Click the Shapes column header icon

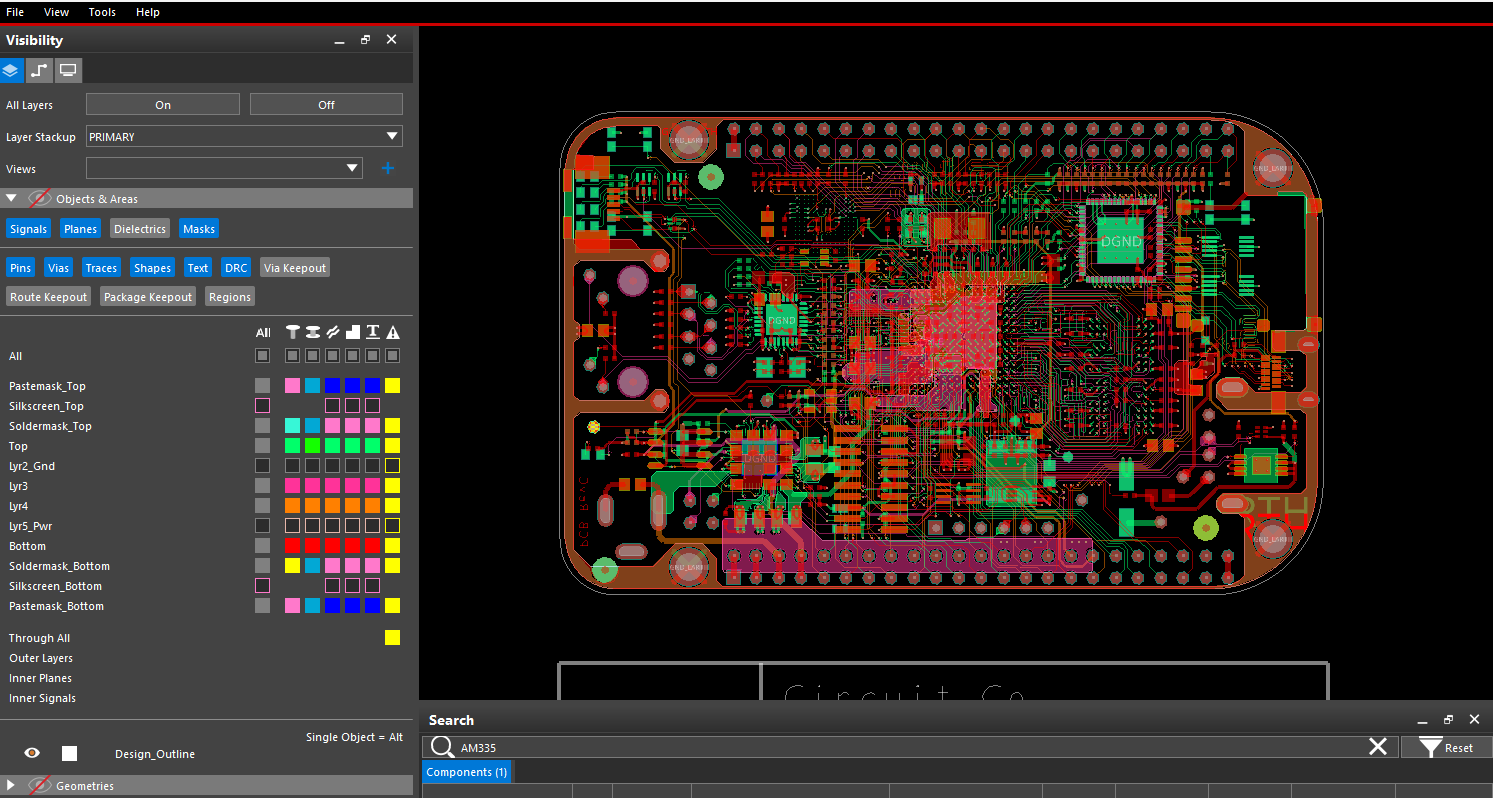click(352, 332)
